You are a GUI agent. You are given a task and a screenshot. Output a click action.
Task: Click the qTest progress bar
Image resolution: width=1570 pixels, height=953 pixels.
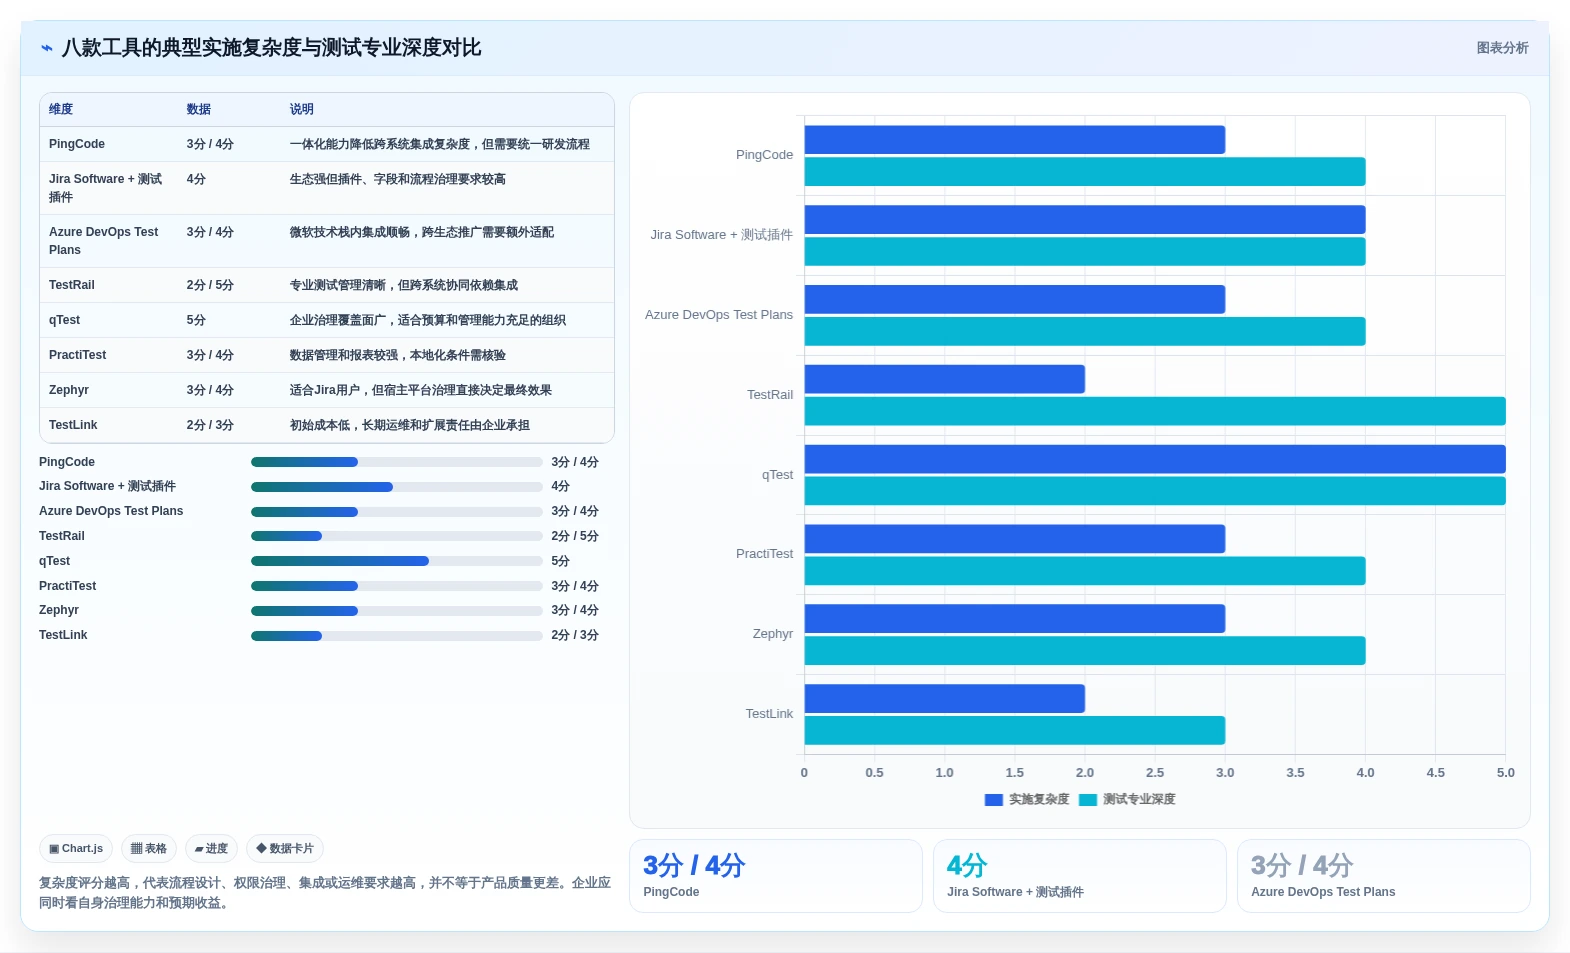click(396, 561)
